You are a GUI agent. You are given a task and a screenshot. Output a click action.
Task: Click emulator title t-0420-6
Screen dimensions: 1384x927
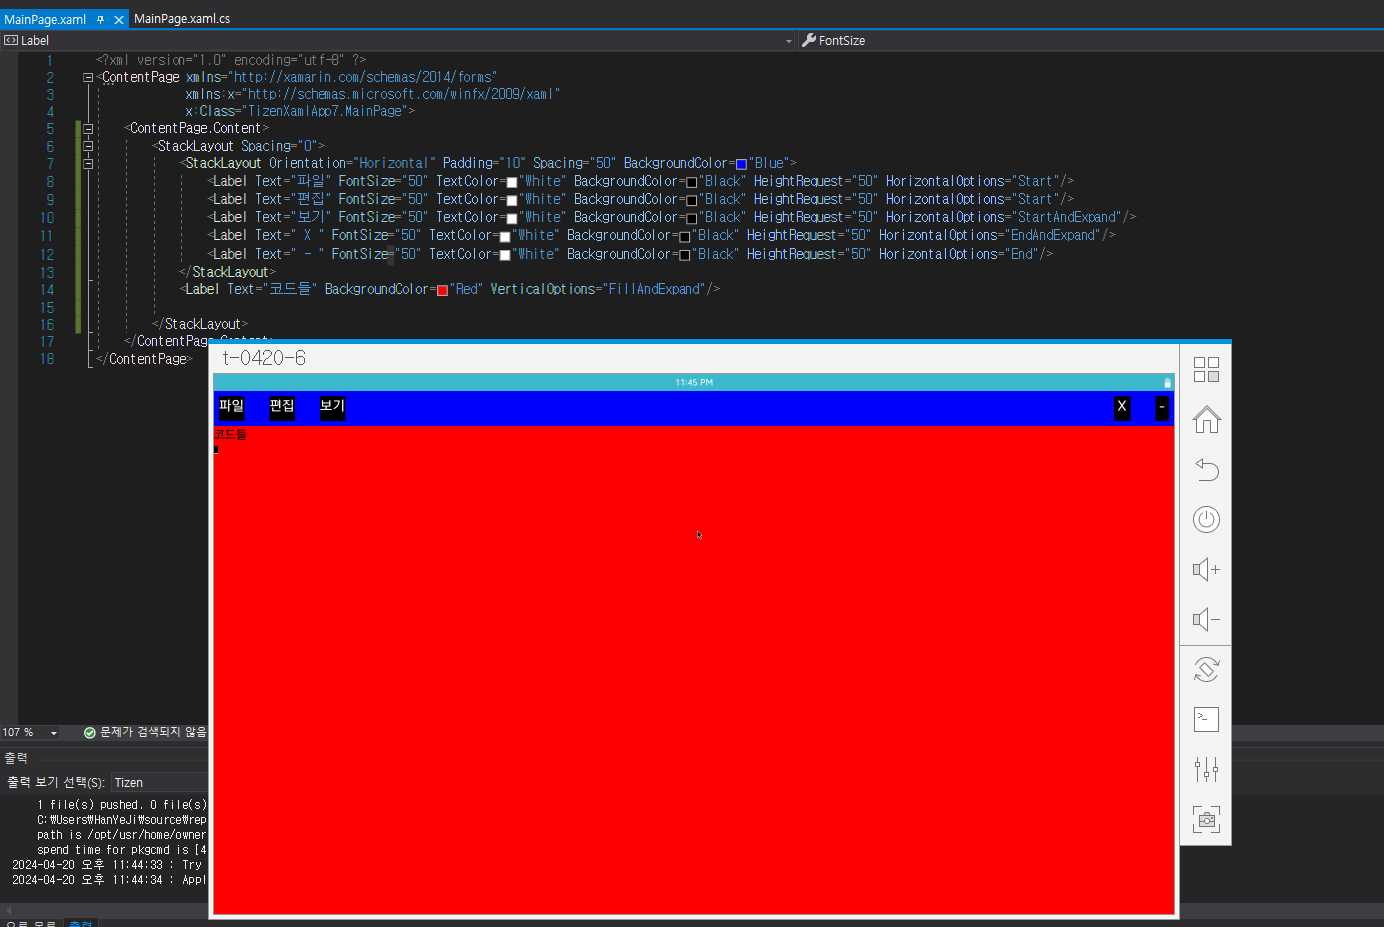(x=264, y=358)
